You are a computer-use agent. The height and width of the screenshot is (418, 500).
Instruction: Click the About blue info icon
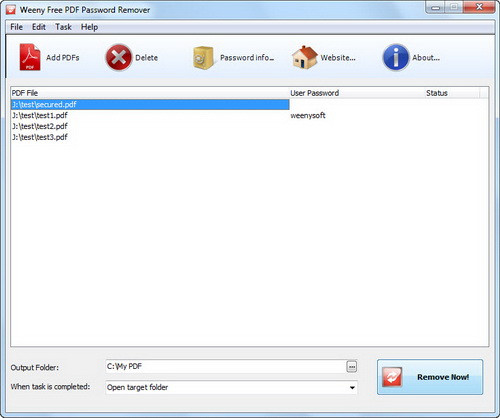tap(396, 57)
